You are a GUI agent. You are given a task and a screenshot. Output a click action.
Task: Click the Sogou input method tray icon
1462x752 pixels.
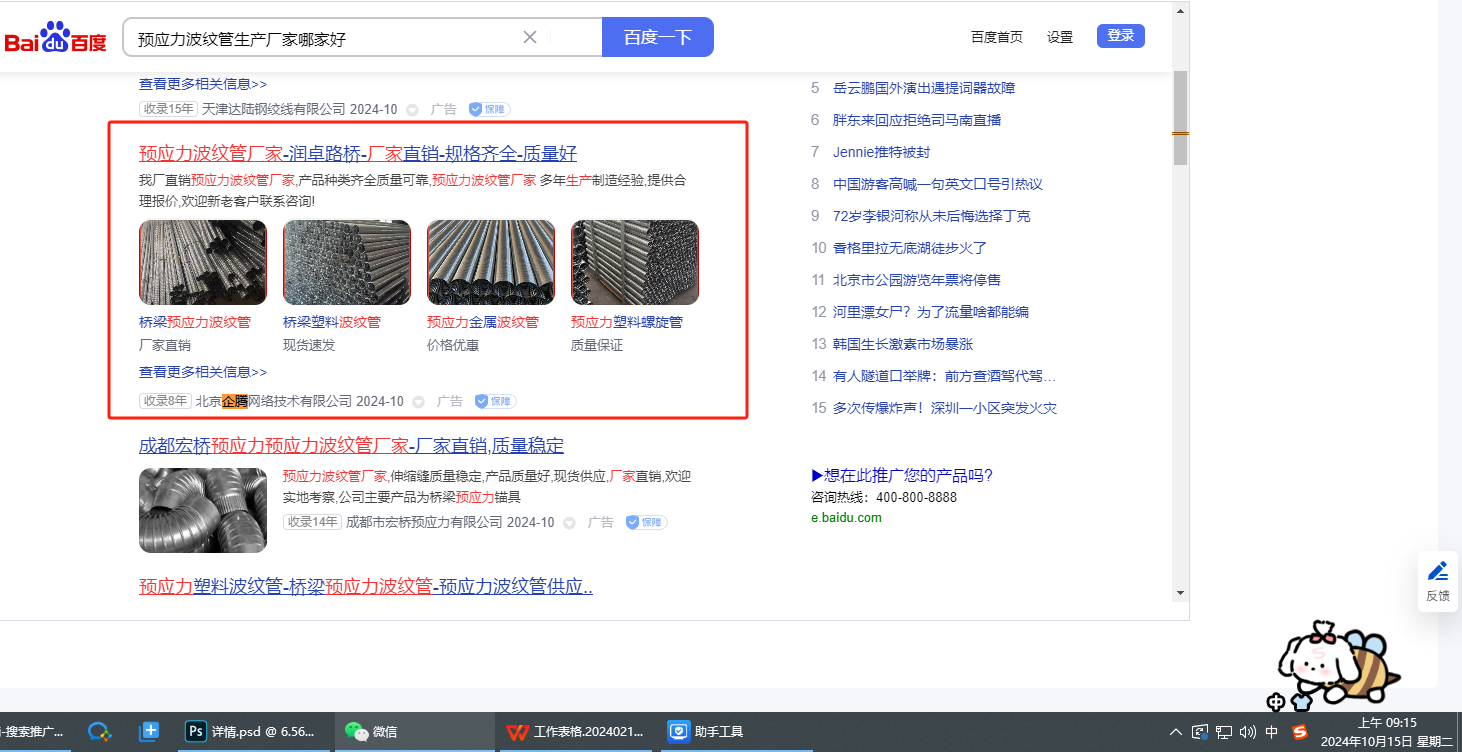tap(1300, 732)
